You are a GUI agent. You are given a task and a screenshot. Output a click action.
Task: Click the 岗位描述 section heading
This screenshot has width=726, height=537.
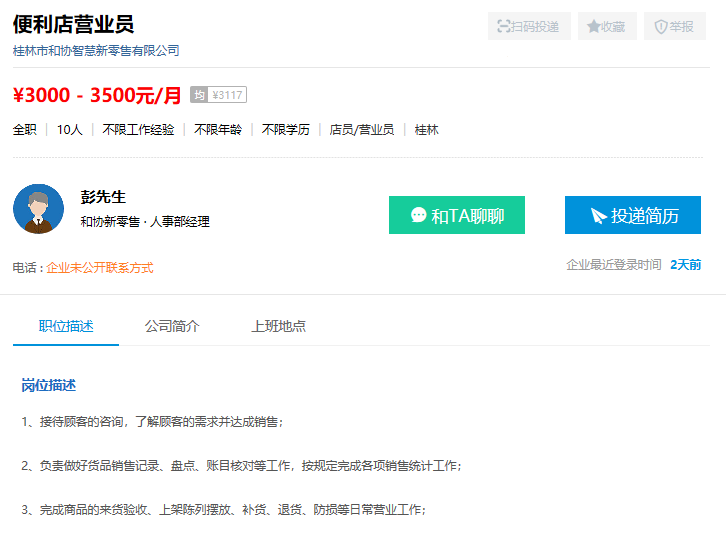49,385
